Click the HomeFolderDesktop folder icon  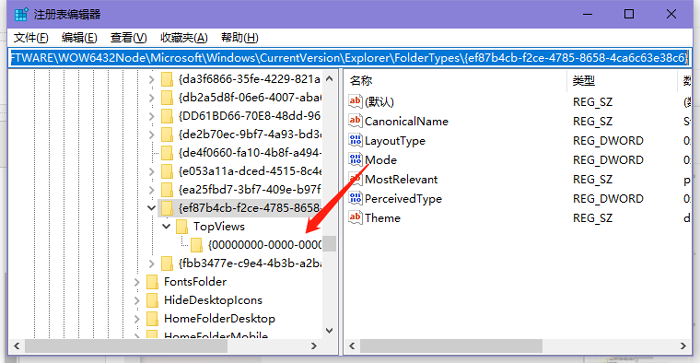[153, 319]
